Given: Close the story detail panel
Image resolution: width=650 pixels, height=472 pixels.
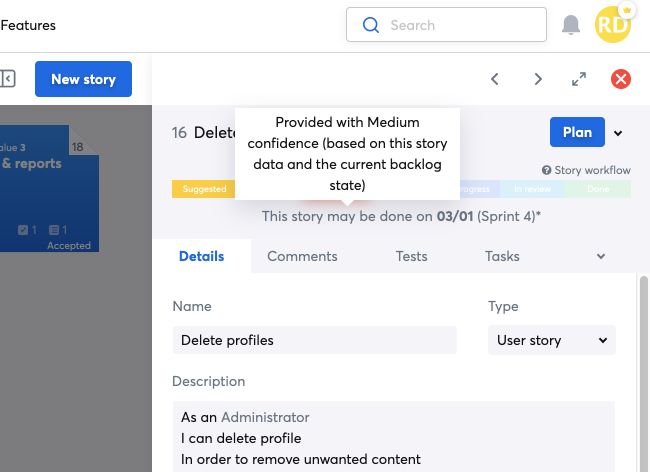Looking at the screenshot, I should click(621, 79).
